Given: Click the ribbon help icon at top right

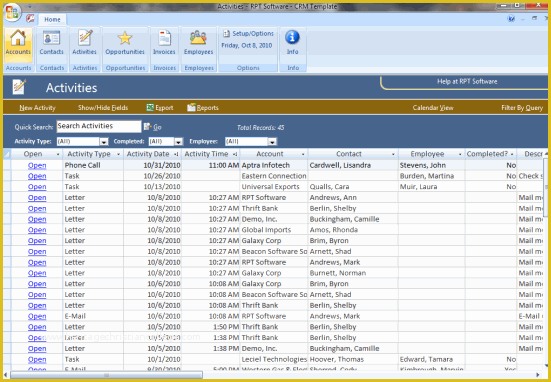Looking at the screenshot, I should [511, 19].
